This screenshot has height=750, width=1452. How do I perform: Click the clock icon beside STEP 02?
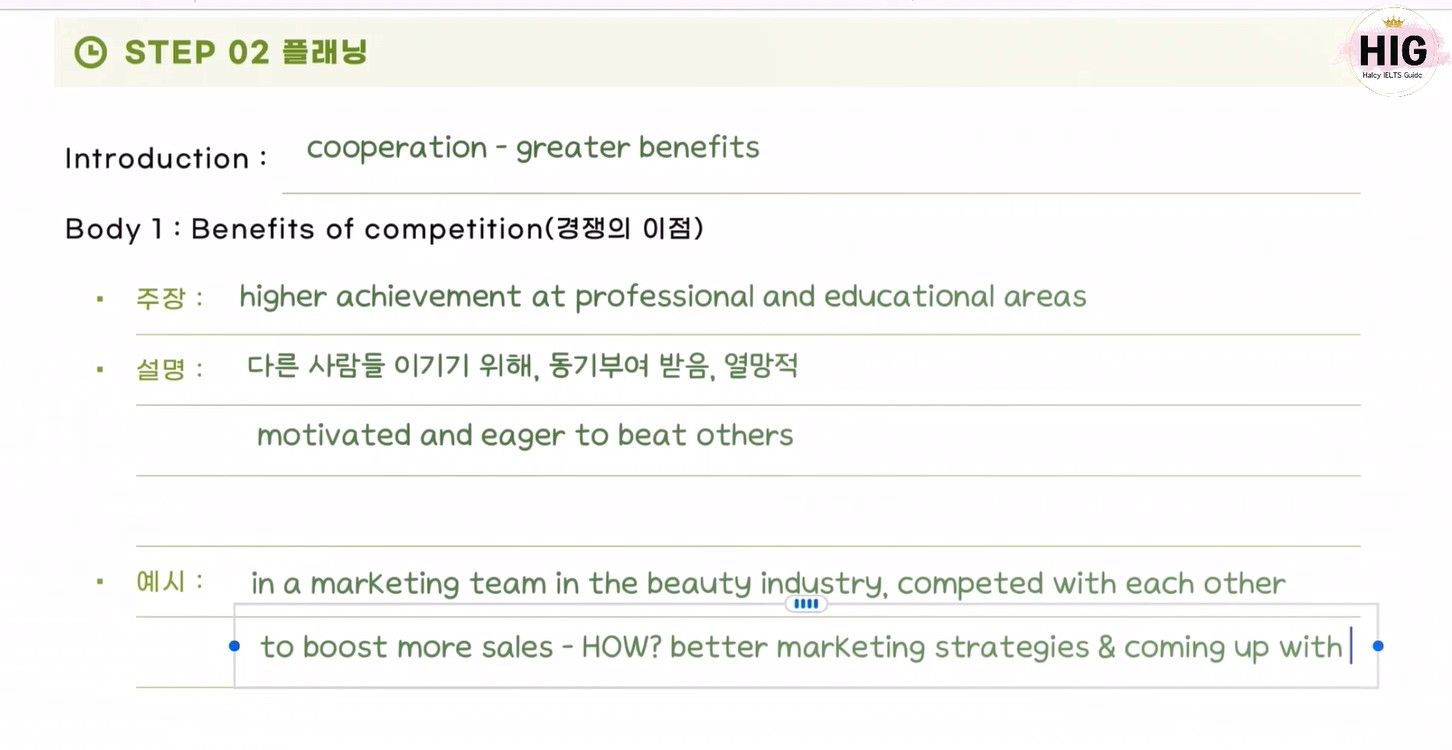[x=91, y=52]
